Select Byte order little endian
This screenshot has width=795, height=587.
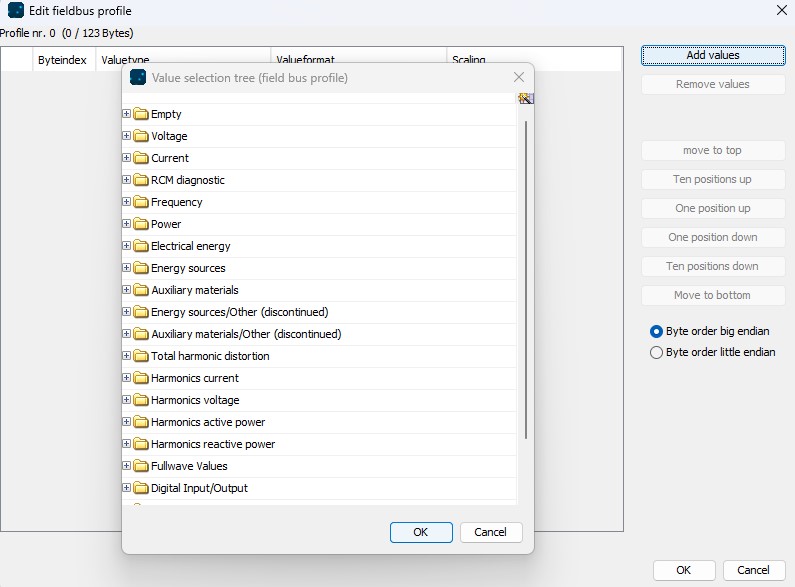[656, 352]
